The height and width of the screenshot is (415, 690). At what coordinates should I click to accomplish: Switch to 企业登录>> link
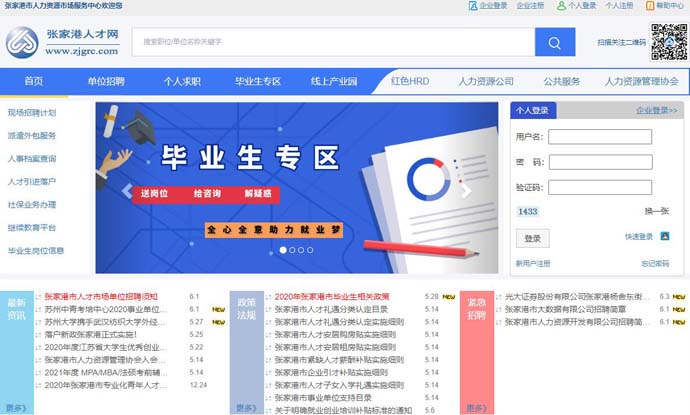[x=657, y=110]
